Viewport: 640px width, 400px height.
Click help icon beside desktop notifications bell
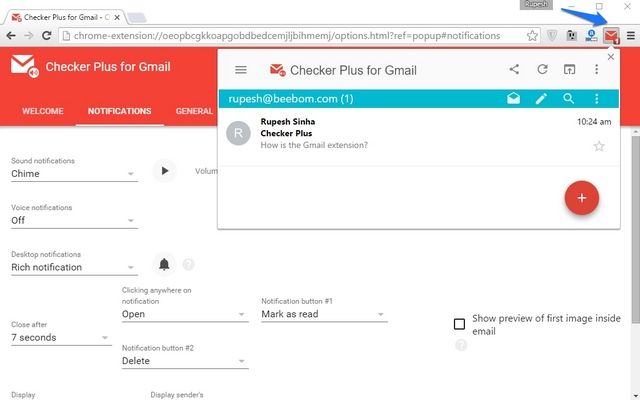(188, 264)
